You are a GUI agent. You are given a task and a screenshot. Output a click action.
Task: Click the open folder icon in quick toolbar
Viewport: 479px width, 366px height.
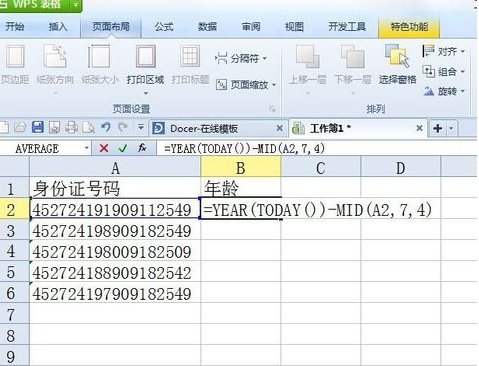[21, 128]
